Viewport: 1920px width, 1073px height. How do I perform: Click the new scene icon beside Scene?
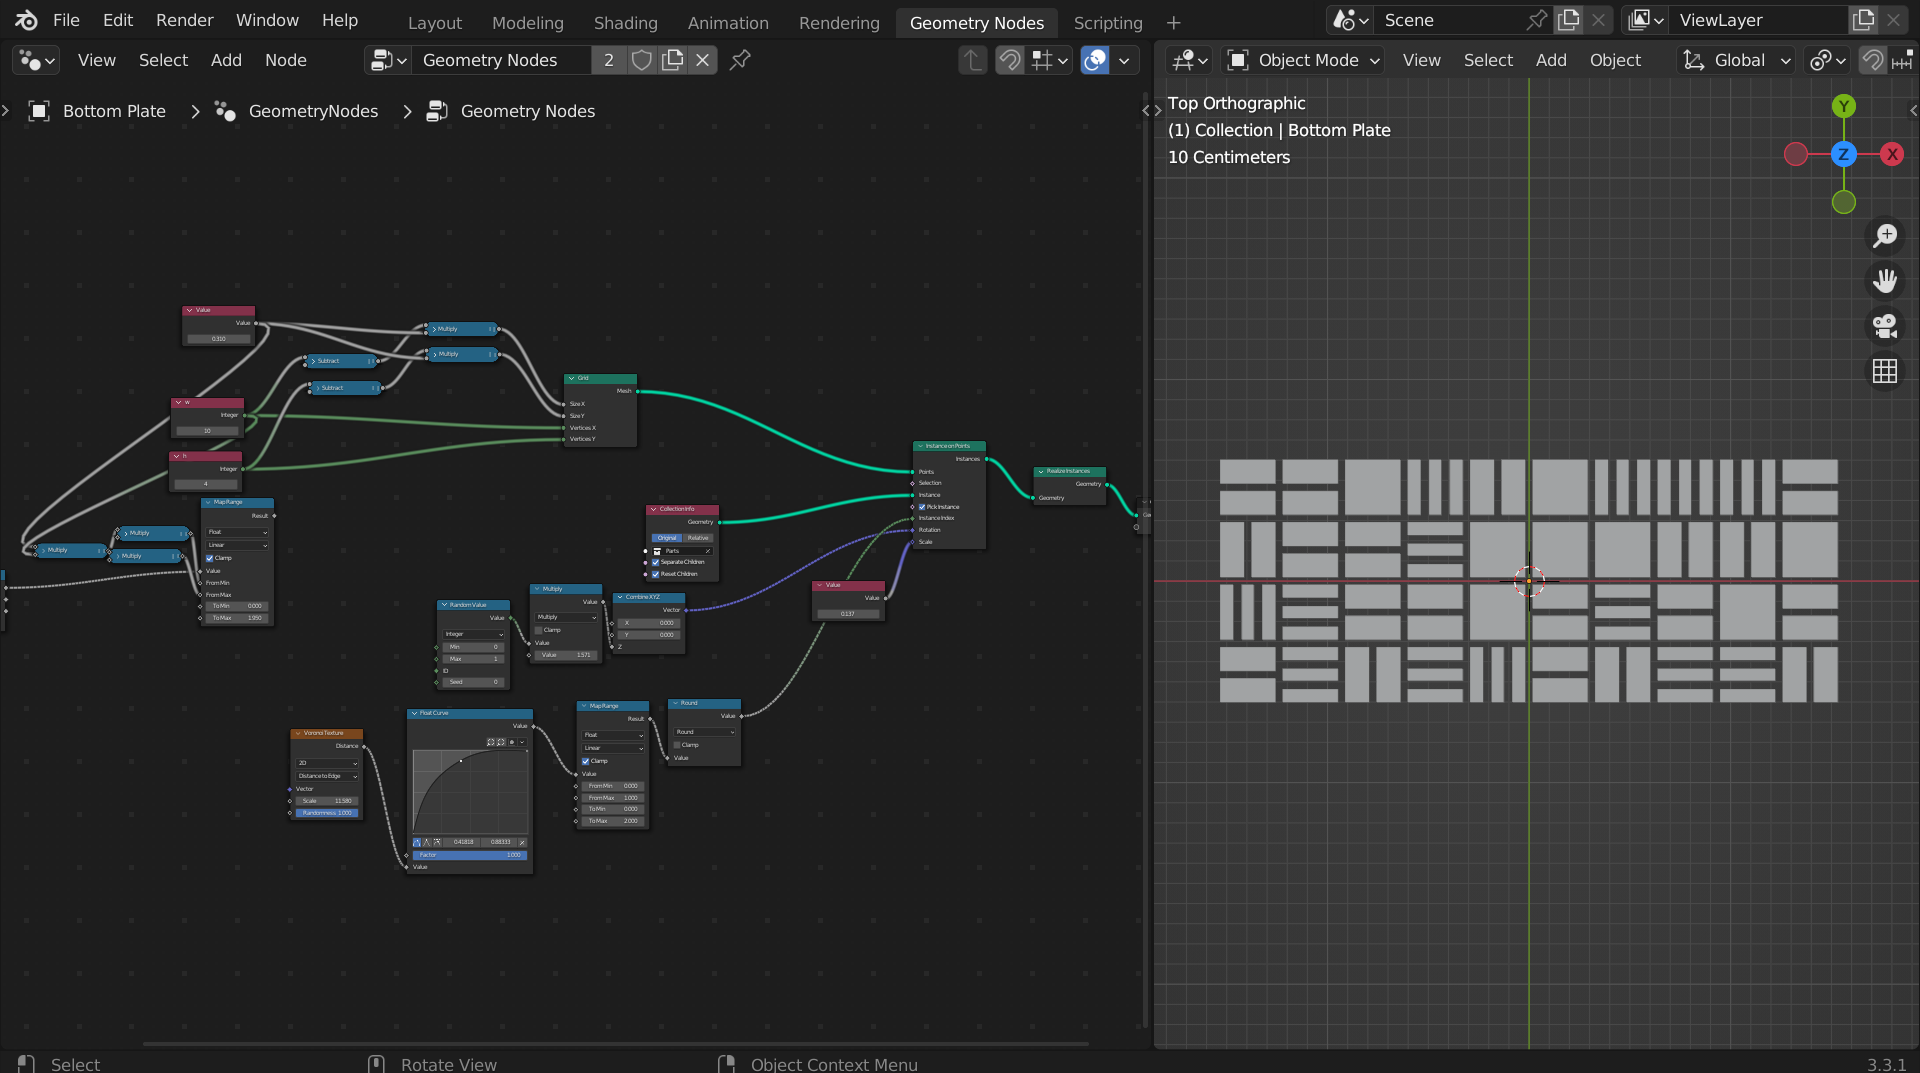point(1569,20)
